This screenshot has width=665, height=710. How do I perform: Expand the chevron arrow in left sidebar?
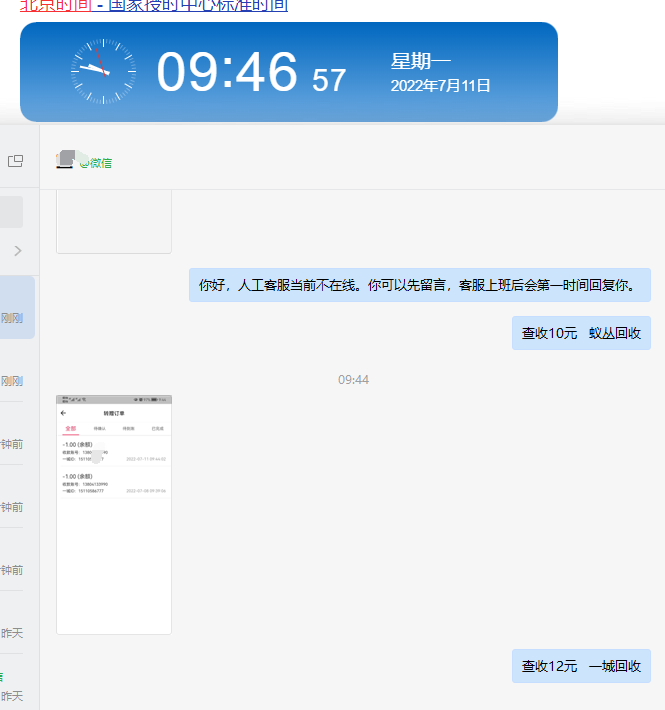pyautogui.click(x=17, y=250)
